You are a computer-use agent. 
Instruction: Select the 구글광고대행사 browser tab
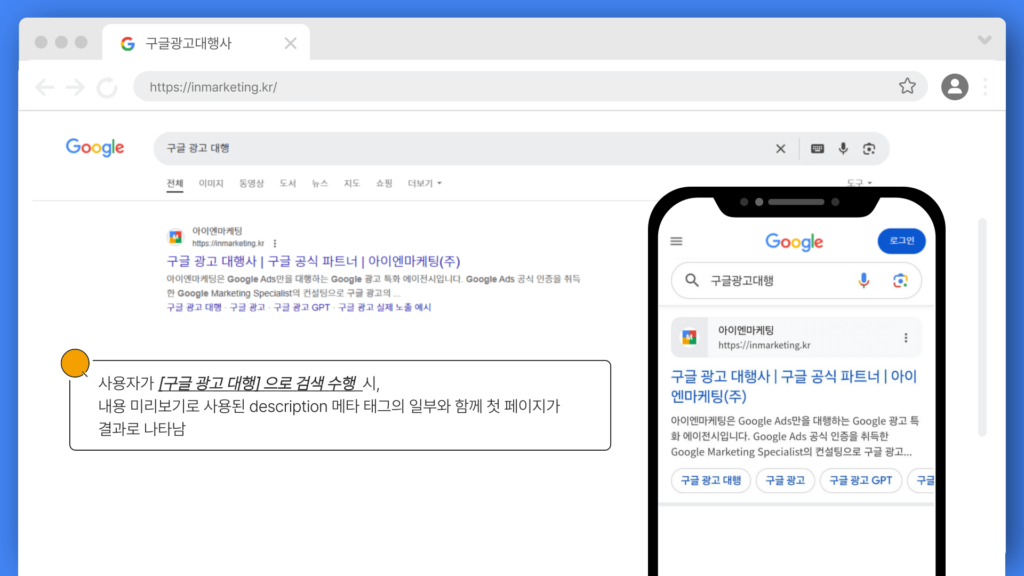tap(206, 43)
